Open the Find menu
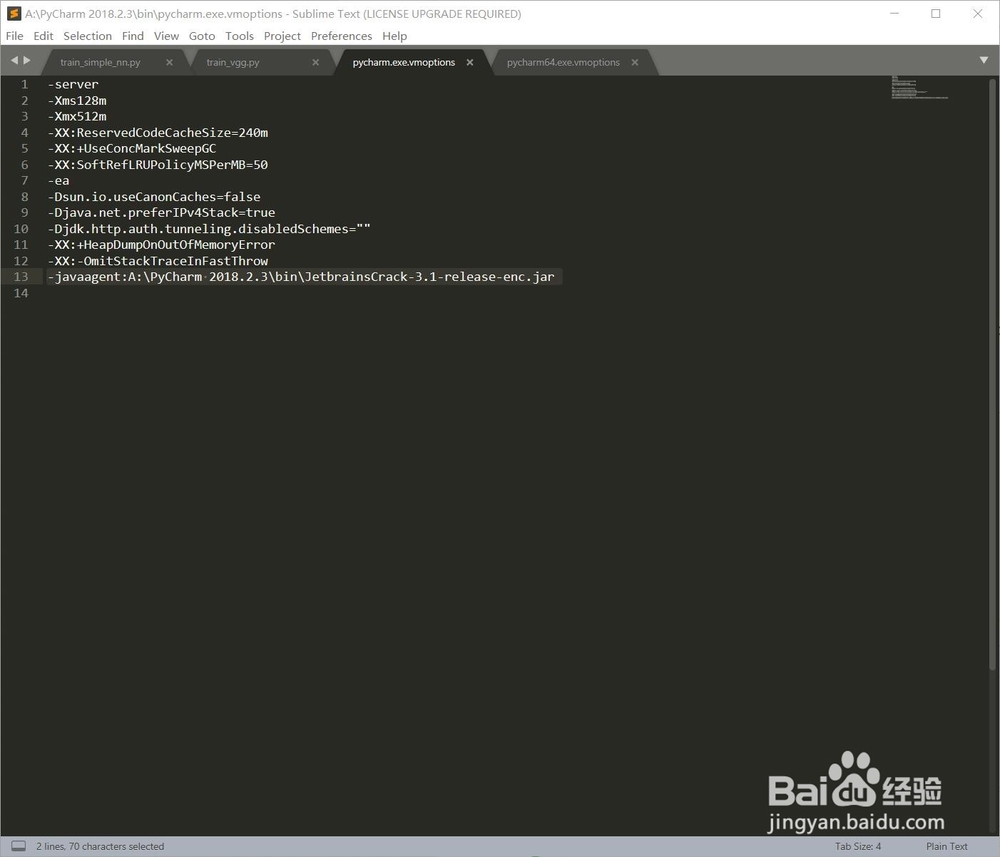Image resolution: width=1000 pixels, height=857 pixels. pos(133,36)
